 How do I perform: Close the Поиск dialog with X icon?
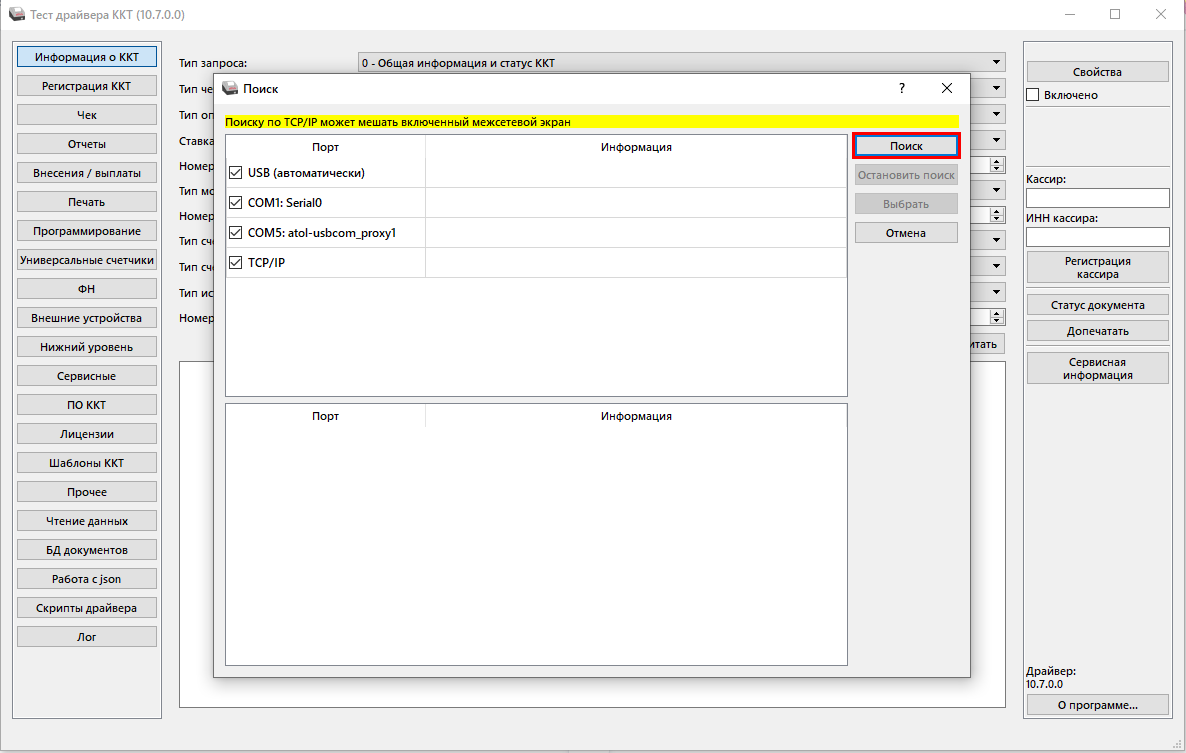point(946,88)
